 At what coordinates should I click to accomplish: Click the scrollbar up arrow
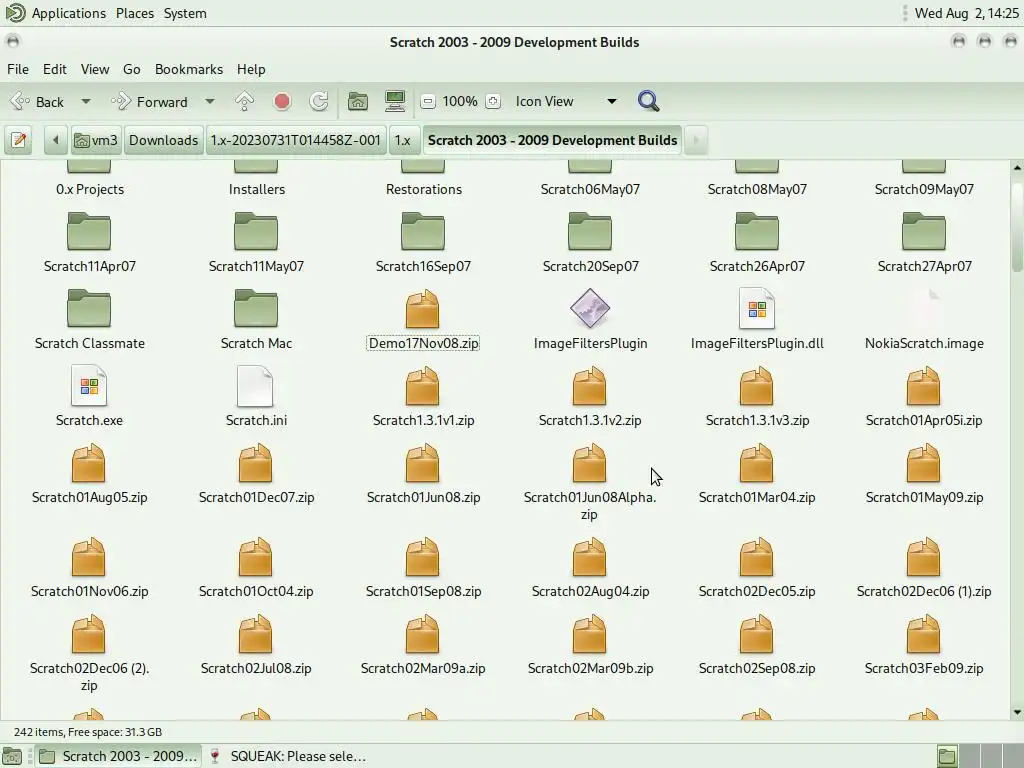(x=1017, y=168)
